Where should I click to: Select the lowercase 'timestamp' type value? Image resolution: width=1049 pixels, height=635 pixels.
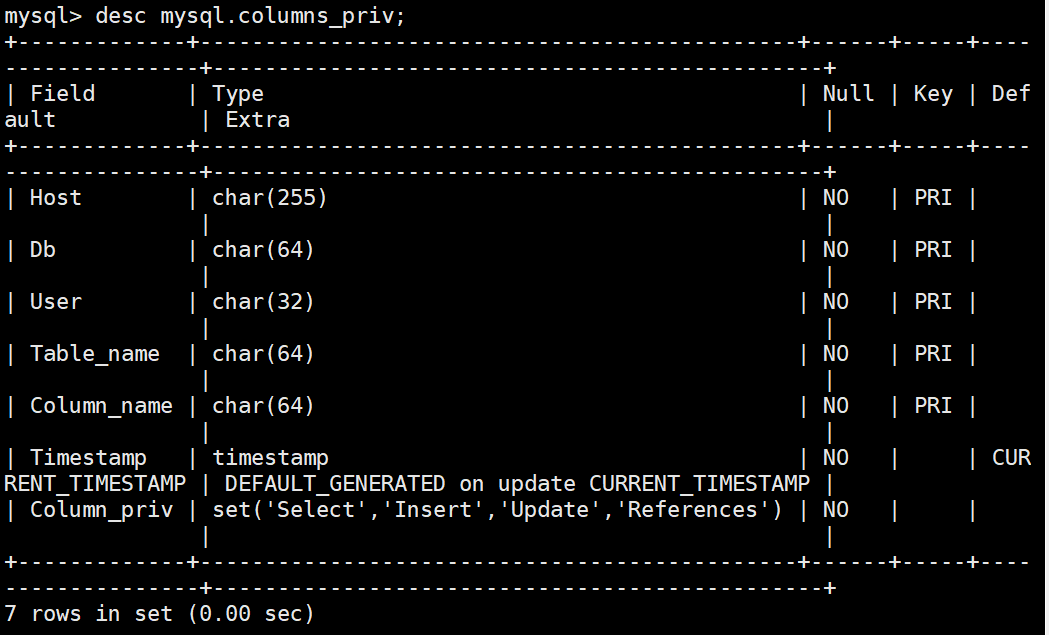click(270, 458)
